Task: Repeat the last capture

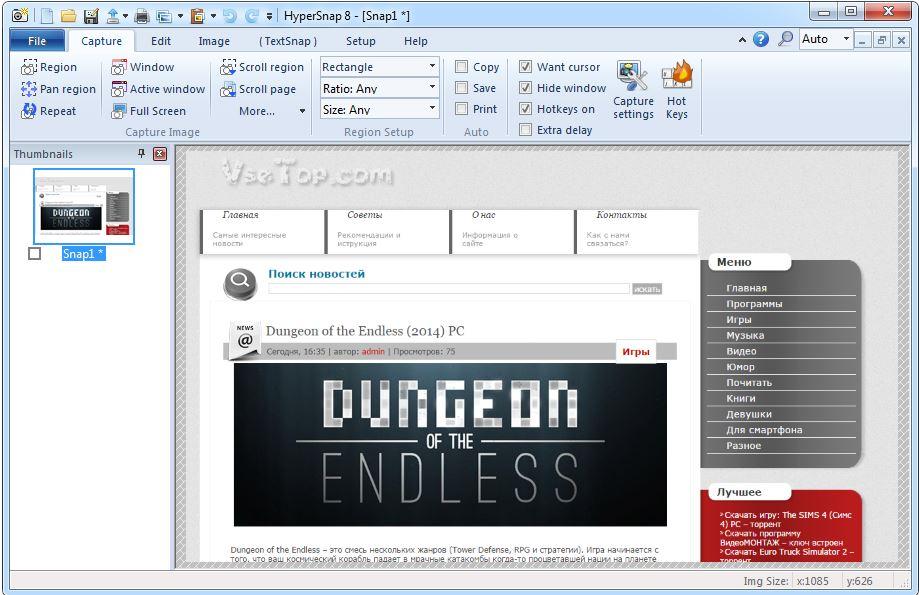Action: tap(49, 111)
